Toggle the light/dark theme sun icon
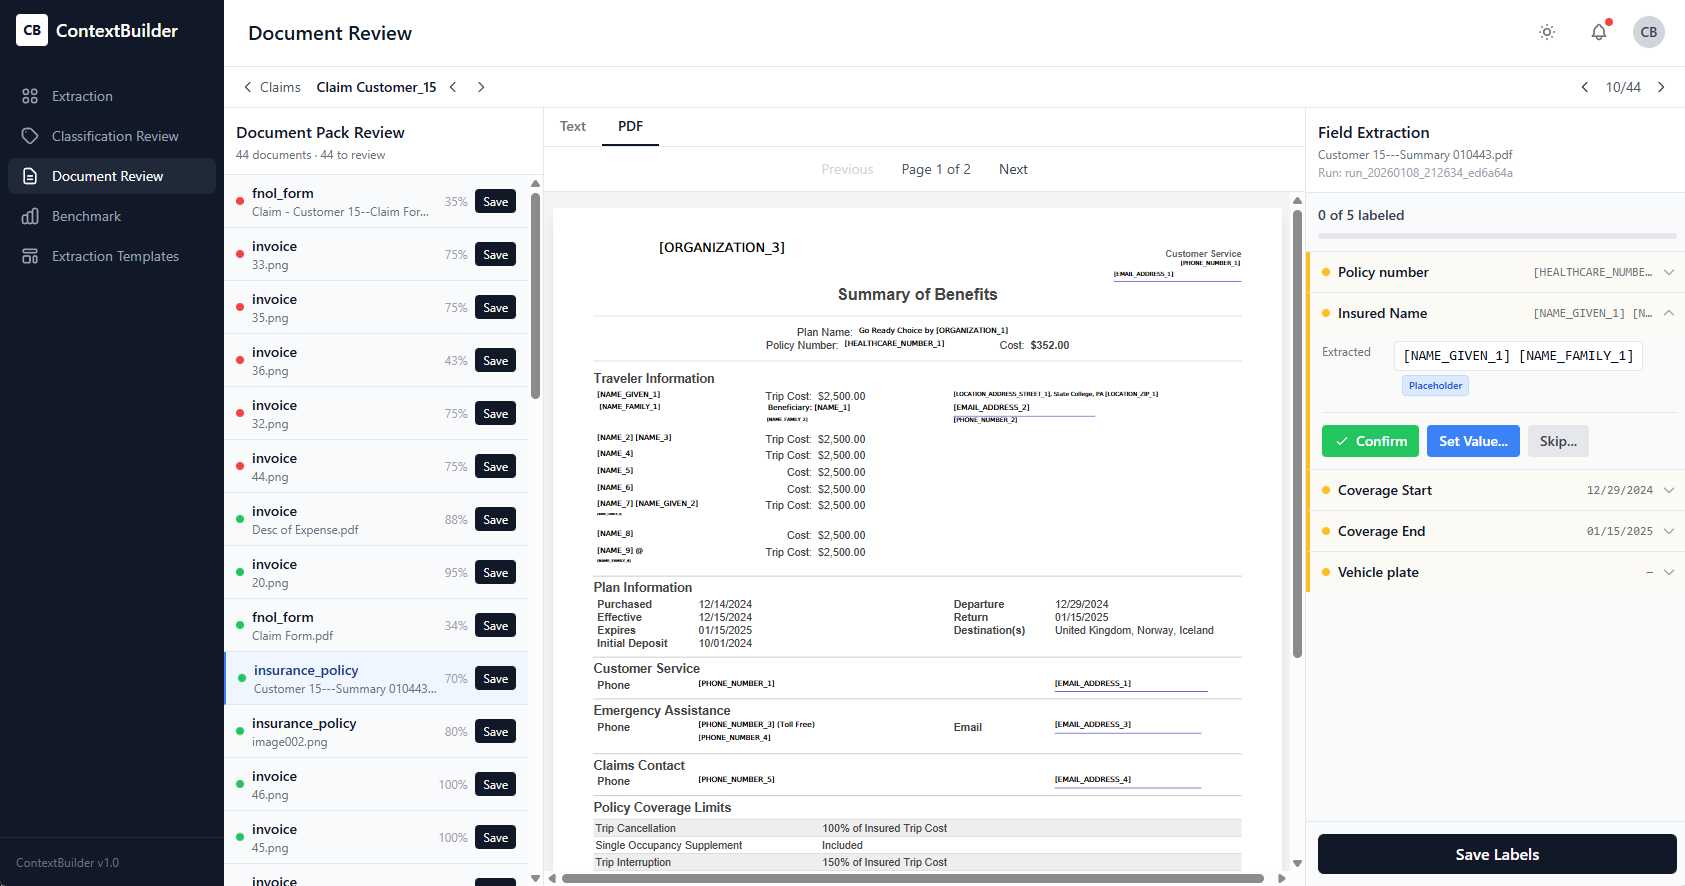The width and height of the screenshot is (1685, 886). [1547, 32]
